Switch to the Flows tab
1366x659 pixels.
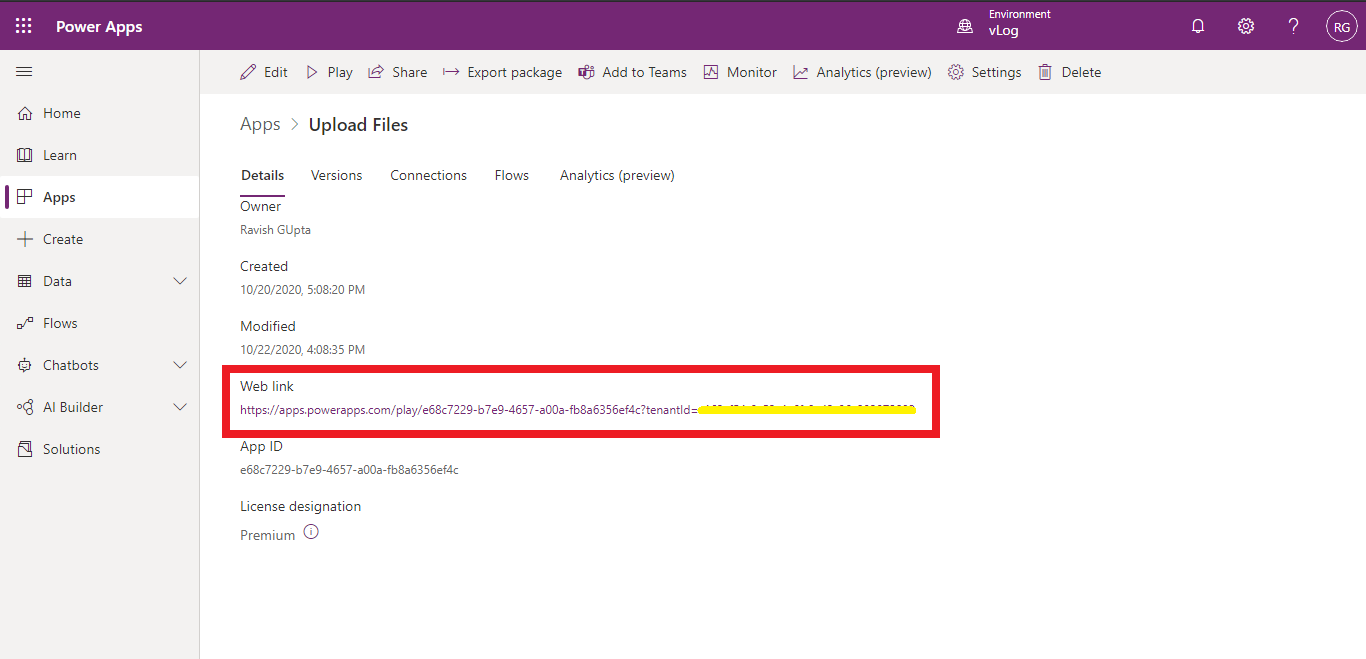tap(512, 176)
